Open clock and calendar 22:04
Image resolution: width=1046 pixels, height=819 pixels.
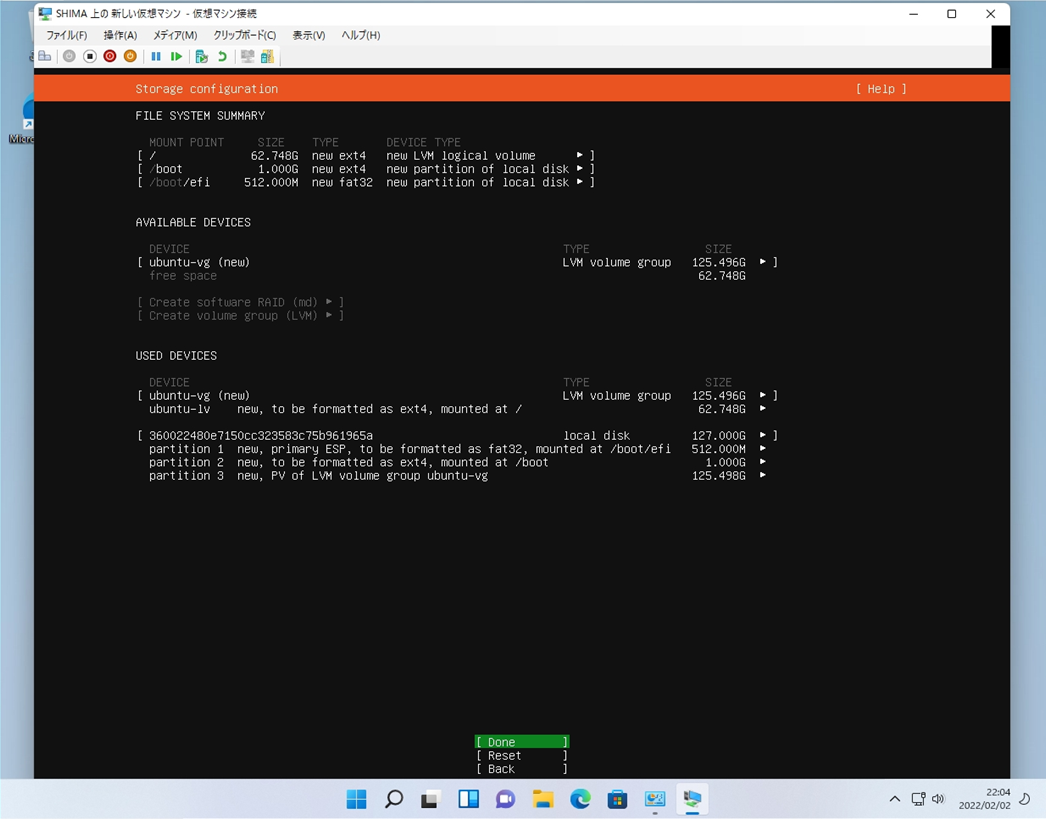click(985, 798)
